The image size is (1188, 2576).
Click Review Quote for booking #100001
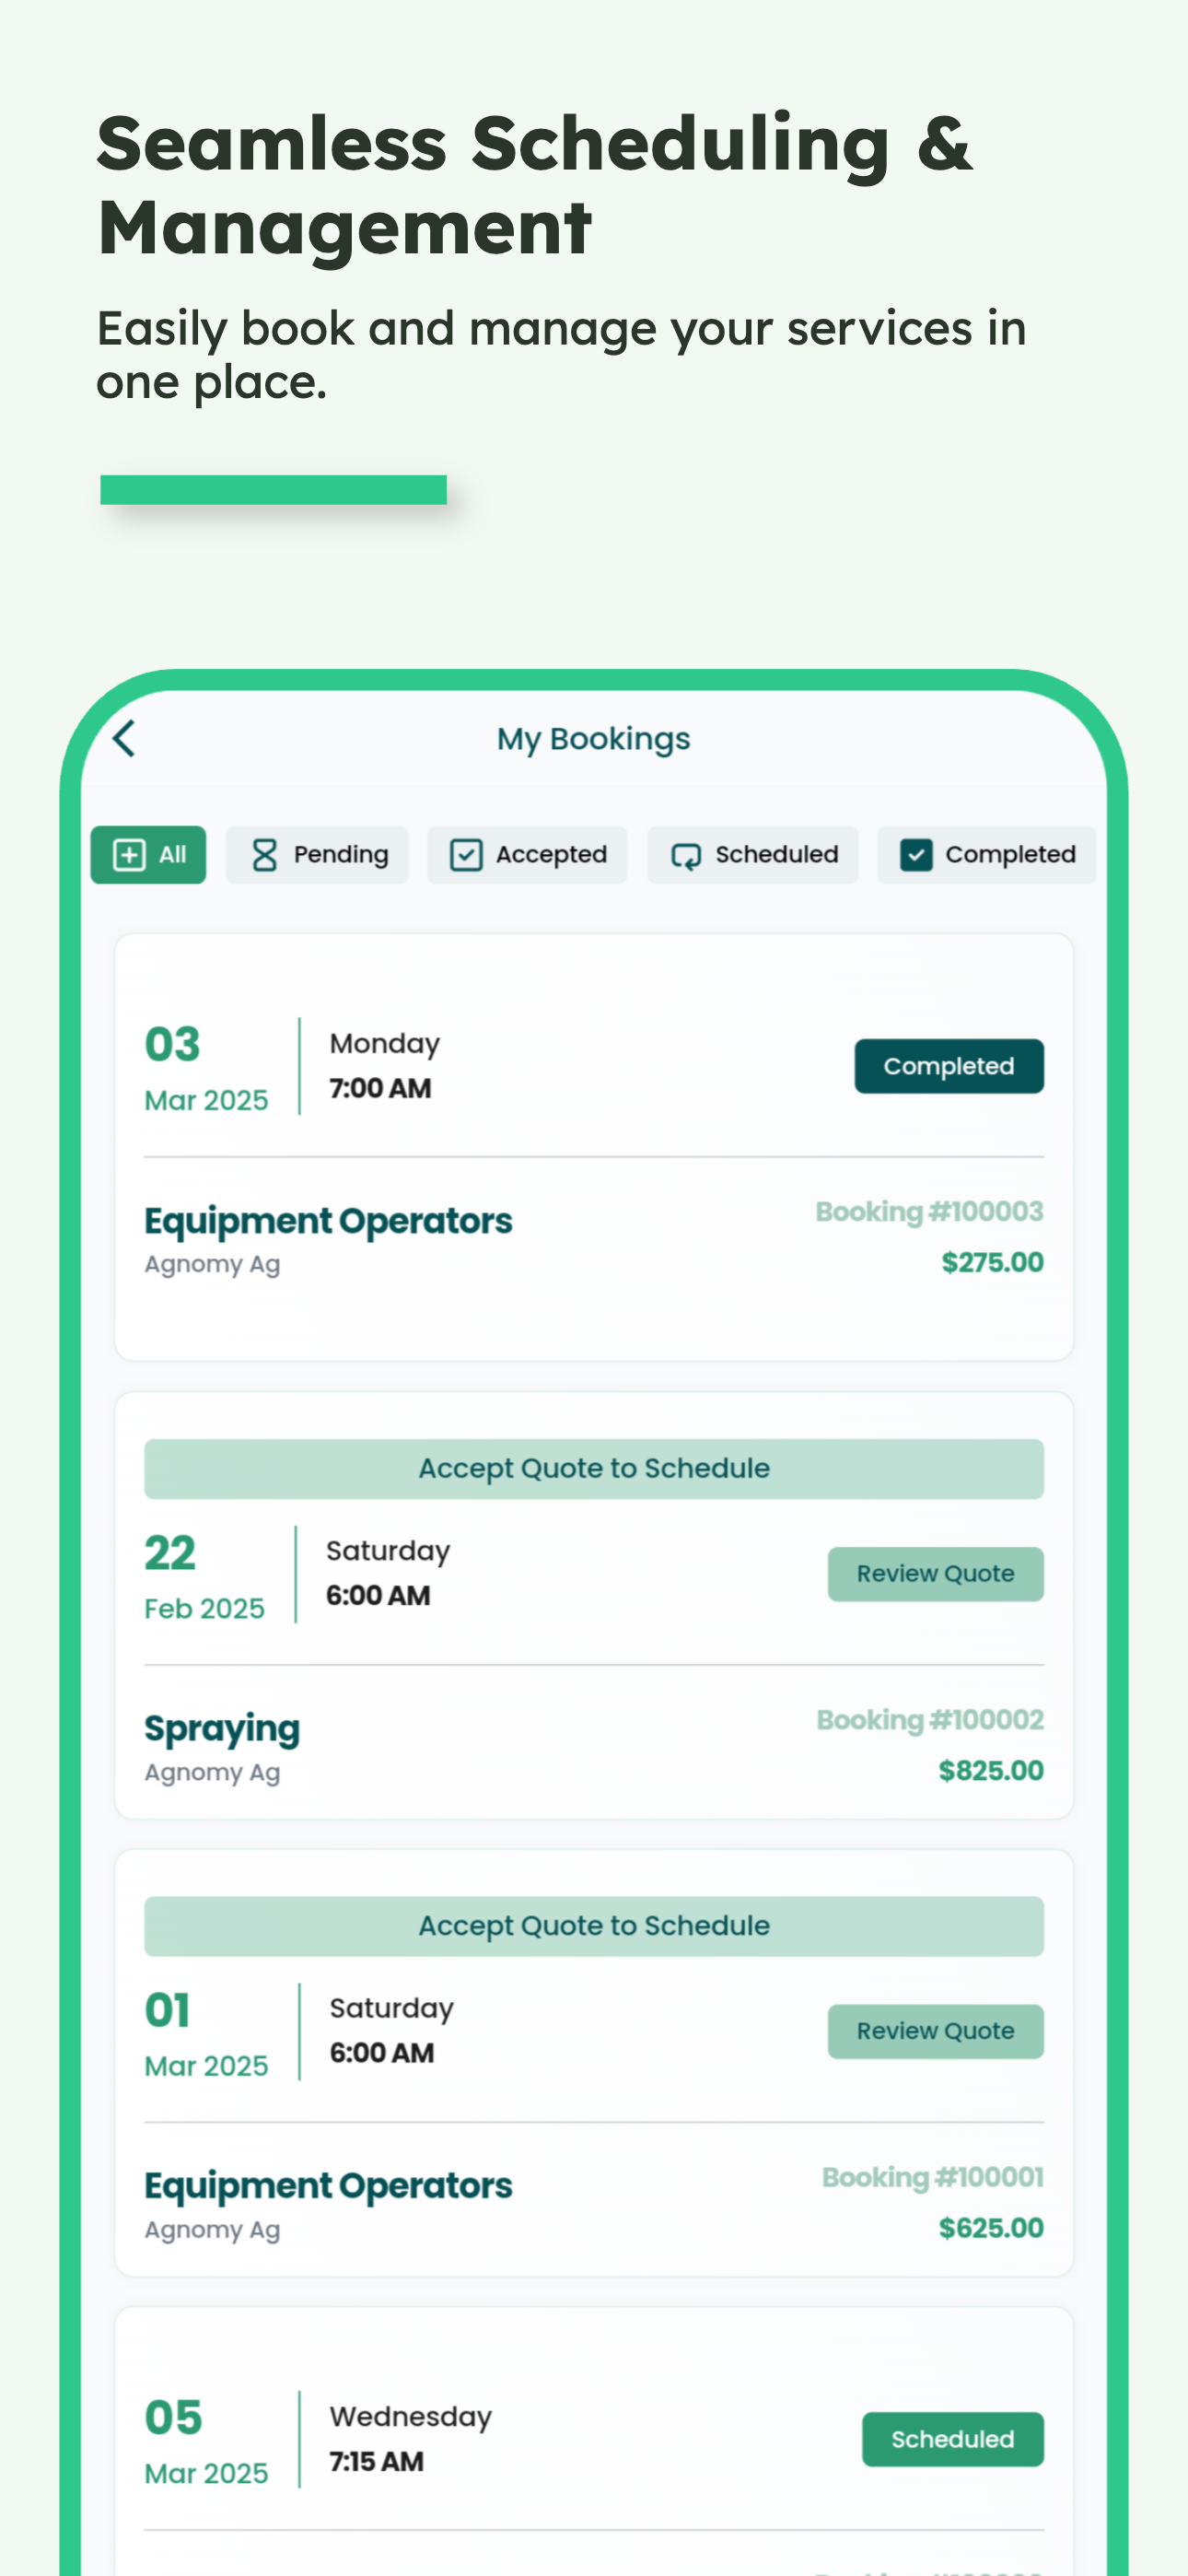click(x=935, y=2031)
